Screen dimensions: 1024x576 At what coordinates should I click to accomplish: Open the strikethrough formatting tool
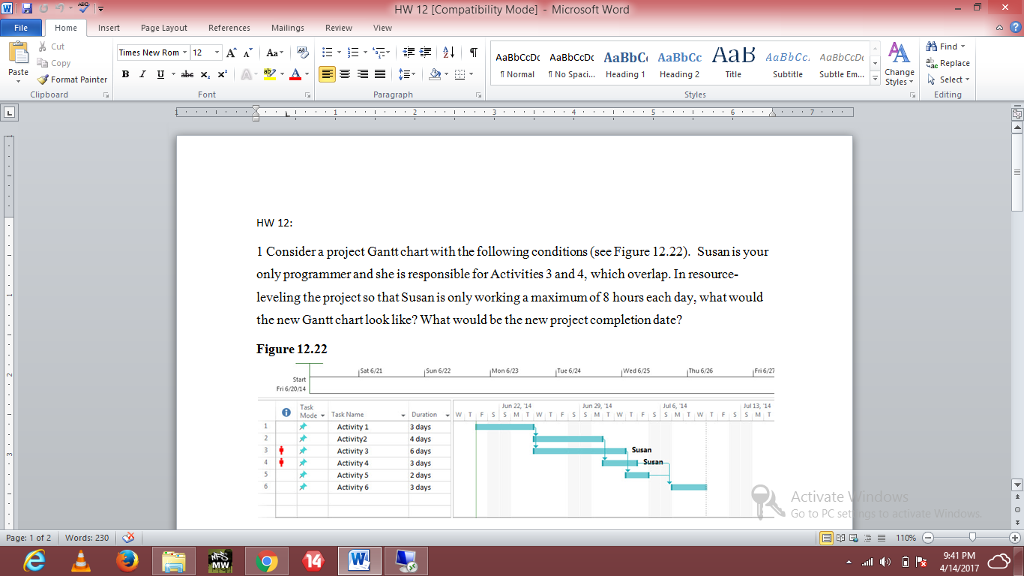coord(190,74)
